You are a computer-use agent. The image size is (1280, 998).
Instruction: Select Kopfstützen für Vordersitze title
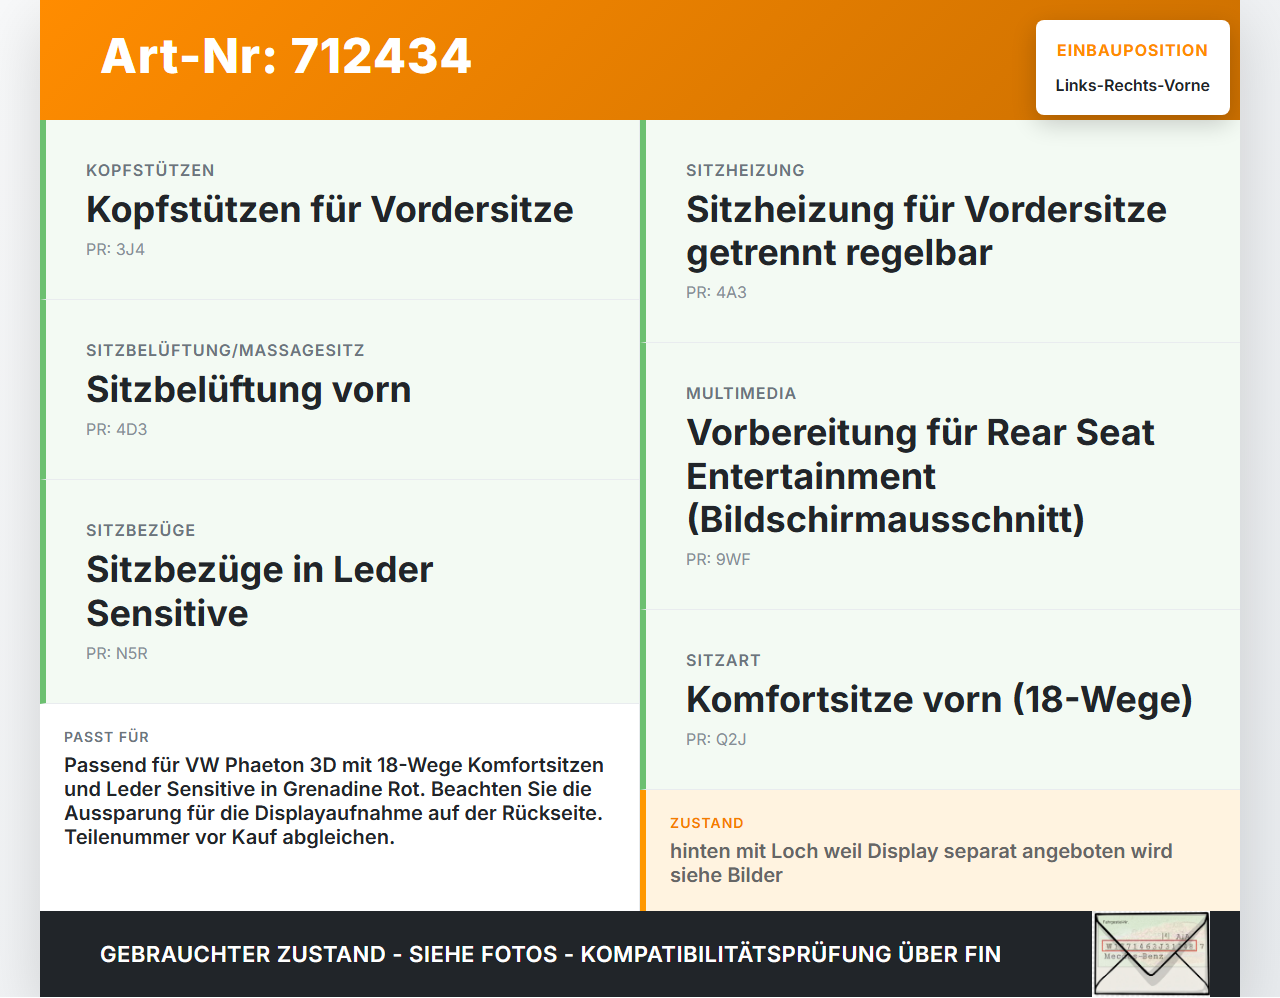click(x=330, y=209)
